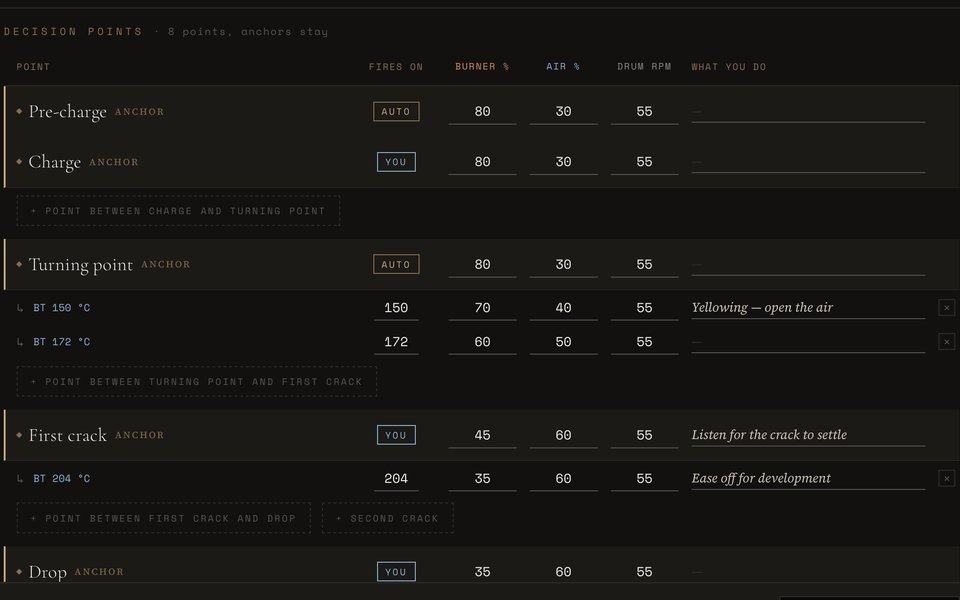Toggle Charge fires-on YOU badge
Screen dimensions: 960x600
396,162
